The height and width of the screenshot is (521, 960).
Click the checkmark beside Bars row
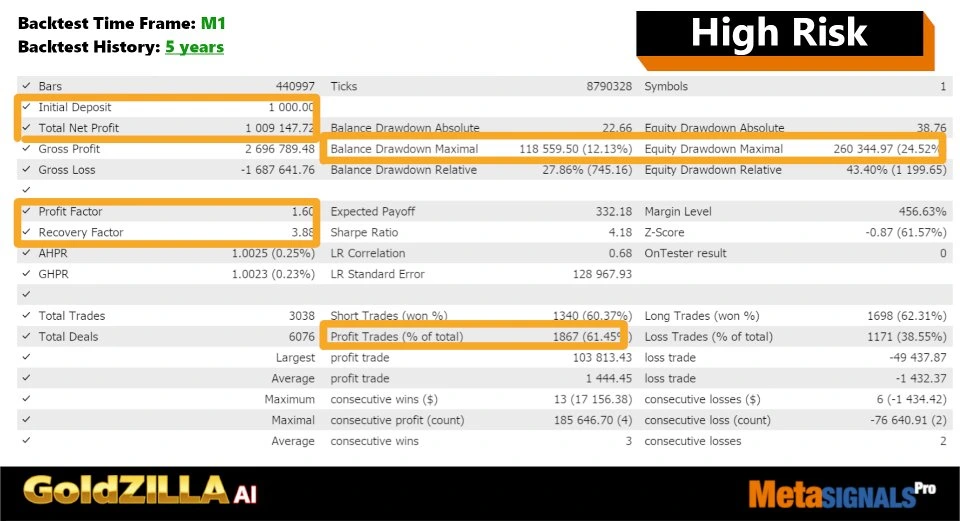26,87
